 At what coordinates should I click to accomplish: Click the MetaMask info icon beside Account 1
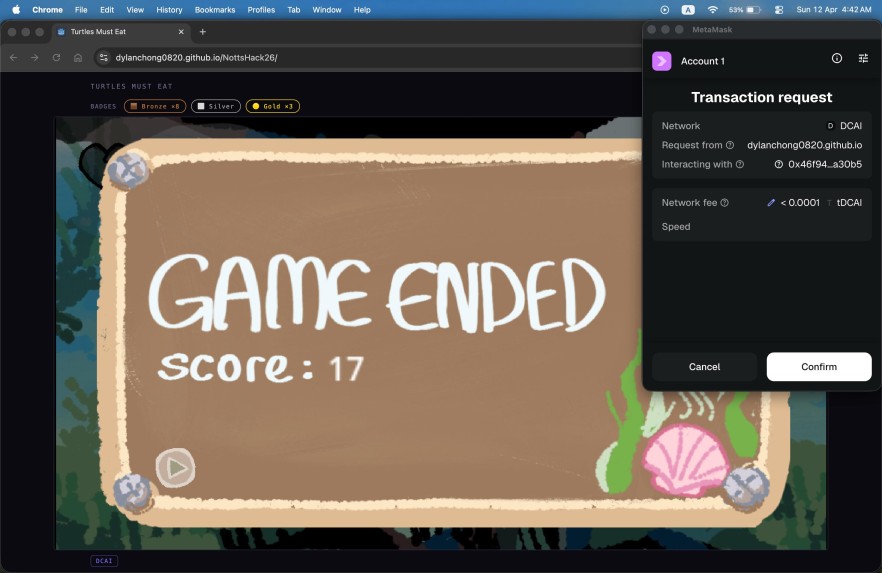point(837,59)
